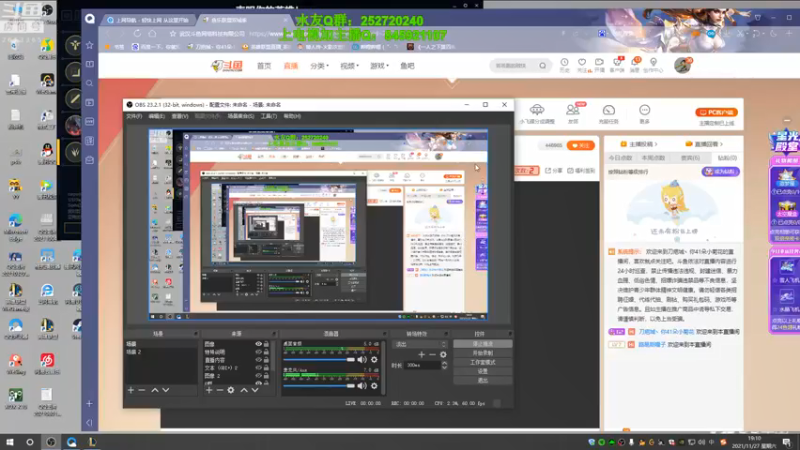Screen dimensions: 800x450
Task: Open OBS 场景集合(S) menu
Action: pyautogui.click(x=241, y=116)
